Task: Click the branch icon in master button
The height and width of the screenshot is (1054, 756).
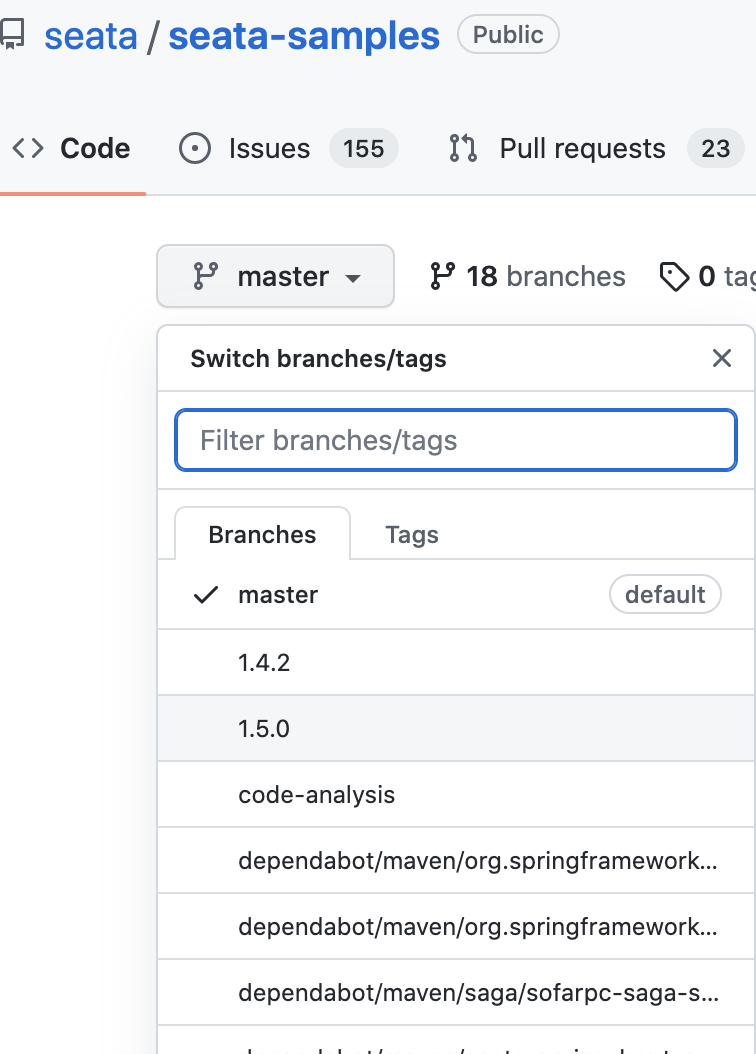Action: [205, 276]
